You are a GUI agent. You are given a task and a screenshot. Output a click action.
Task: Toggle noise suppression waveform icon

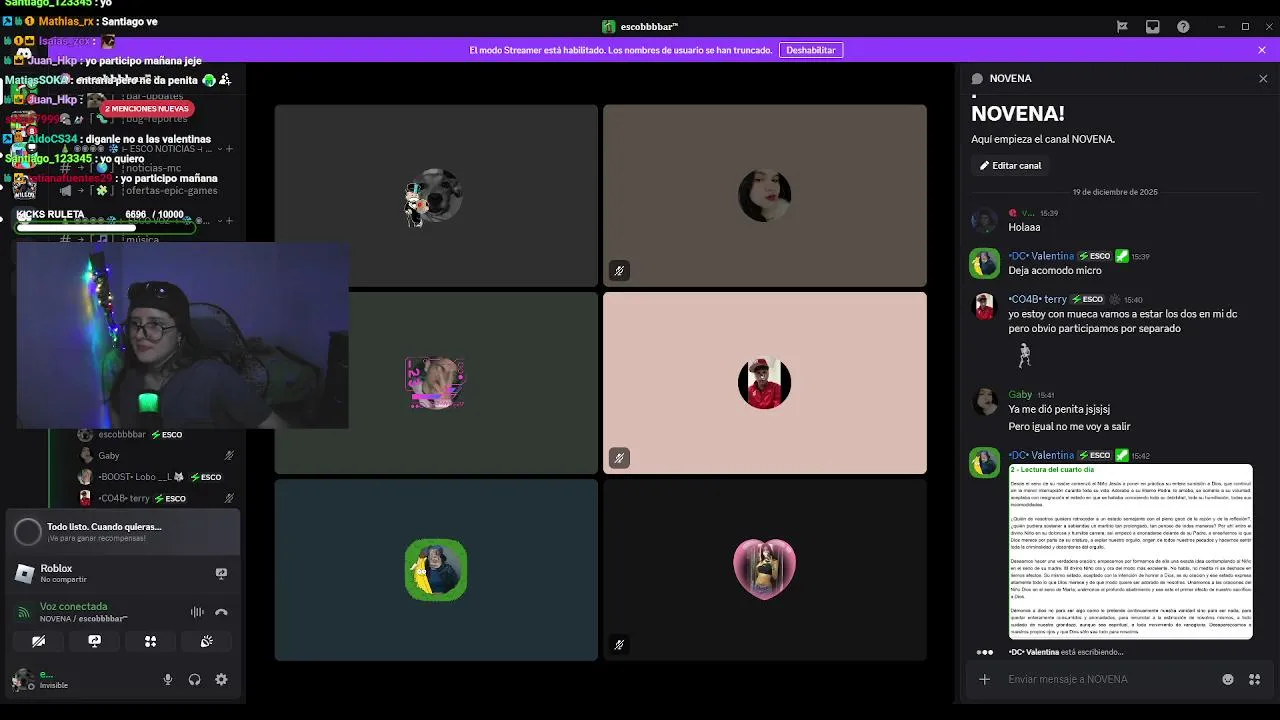[x=197, y=612]
